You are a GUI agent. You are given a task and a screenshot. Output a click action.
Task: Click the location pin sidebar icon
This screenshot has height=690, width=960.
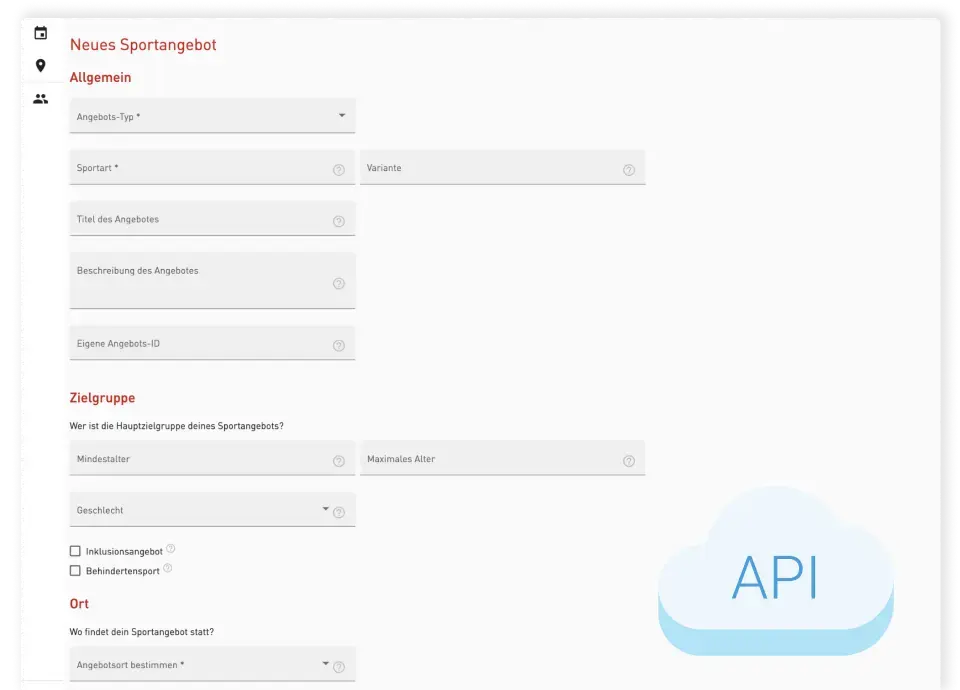coord(40,66)
